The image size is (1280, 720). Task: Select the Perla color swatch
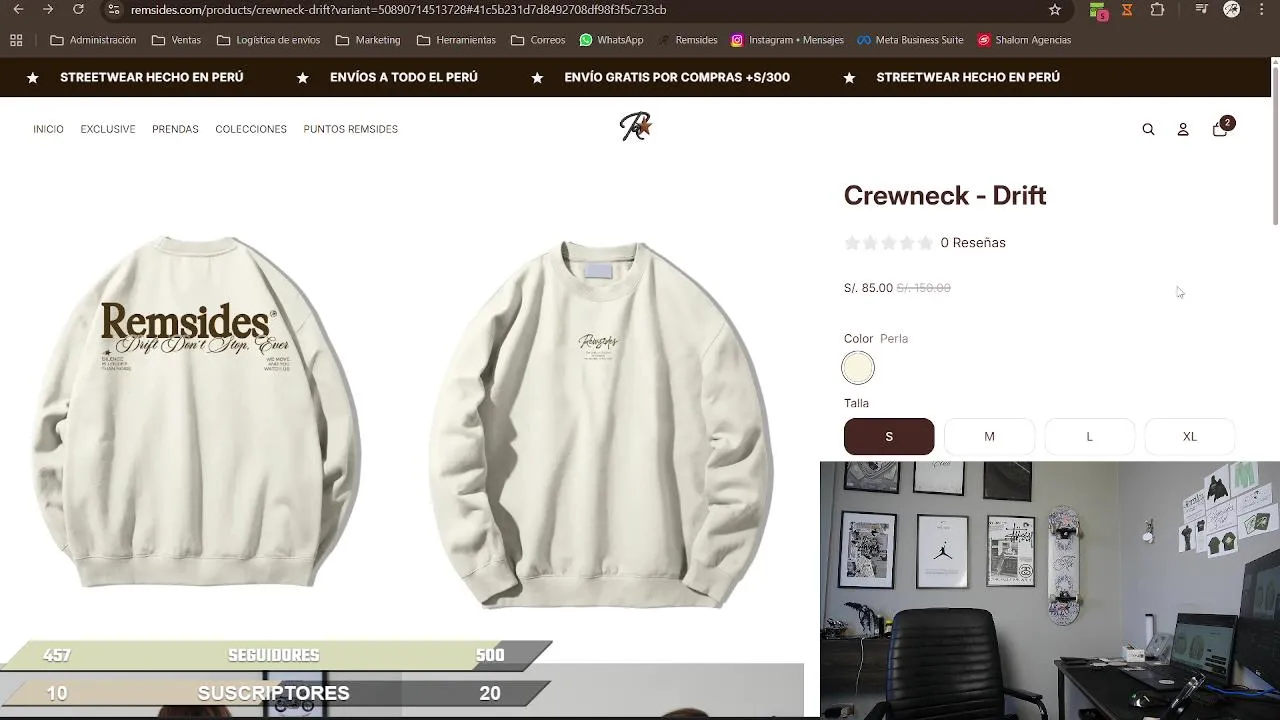(858, 368)
